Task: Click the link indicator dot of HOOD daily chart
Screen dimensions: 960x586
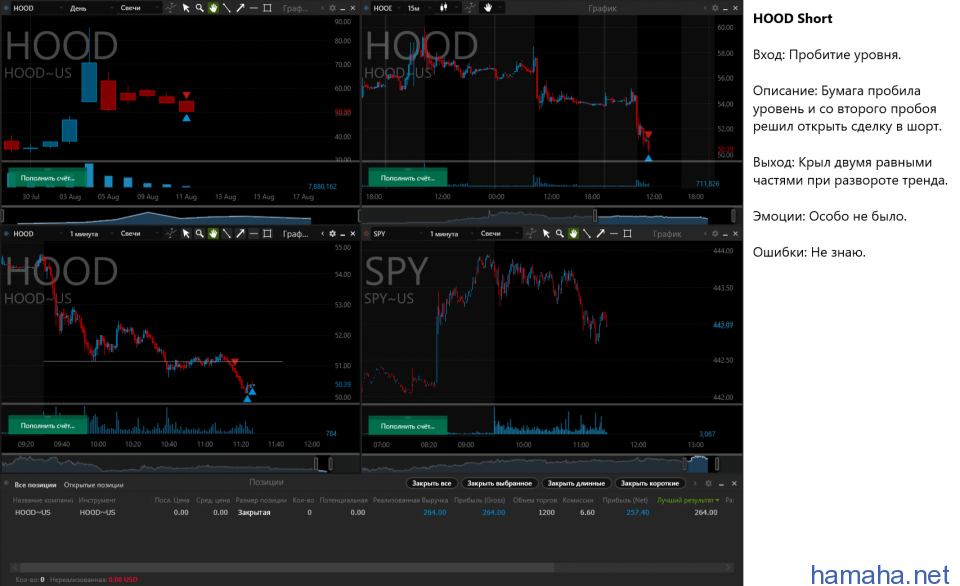Action: click(7, 8)
